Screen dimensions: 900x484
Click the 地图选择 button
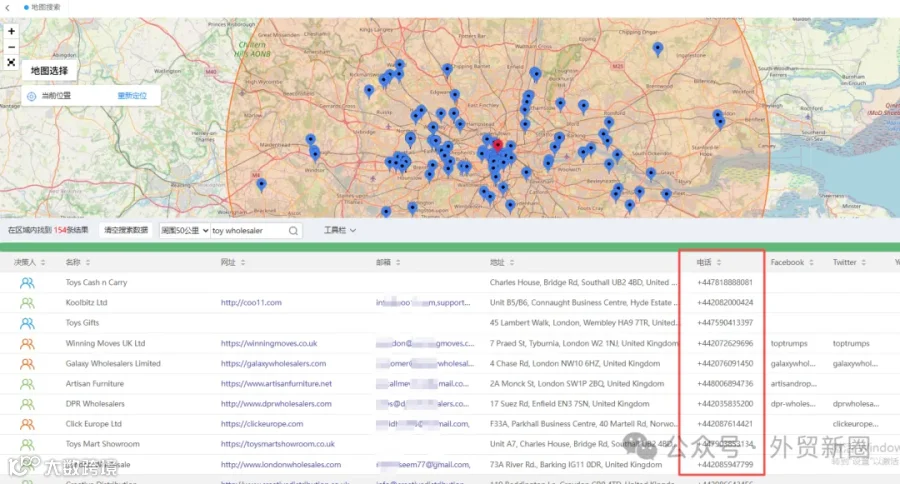click(x=49, y=71)
